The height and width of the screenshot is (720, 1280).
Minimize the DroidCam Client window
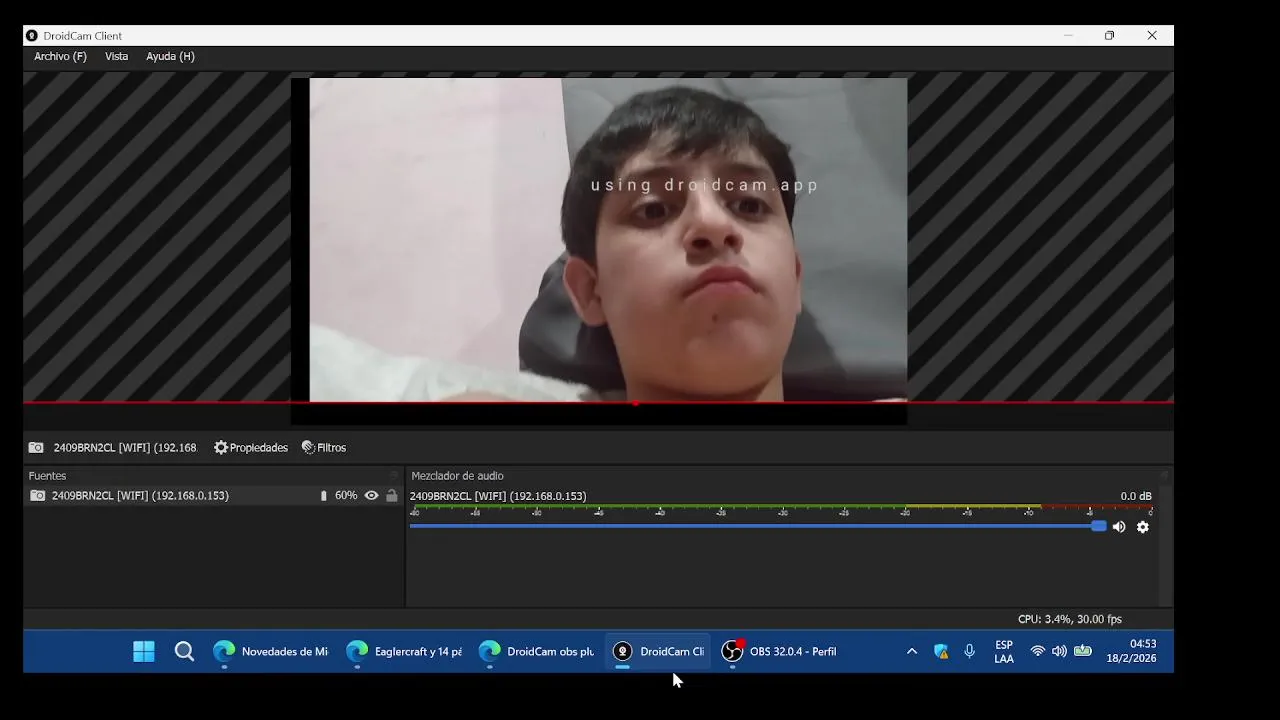coord(1068,36)
